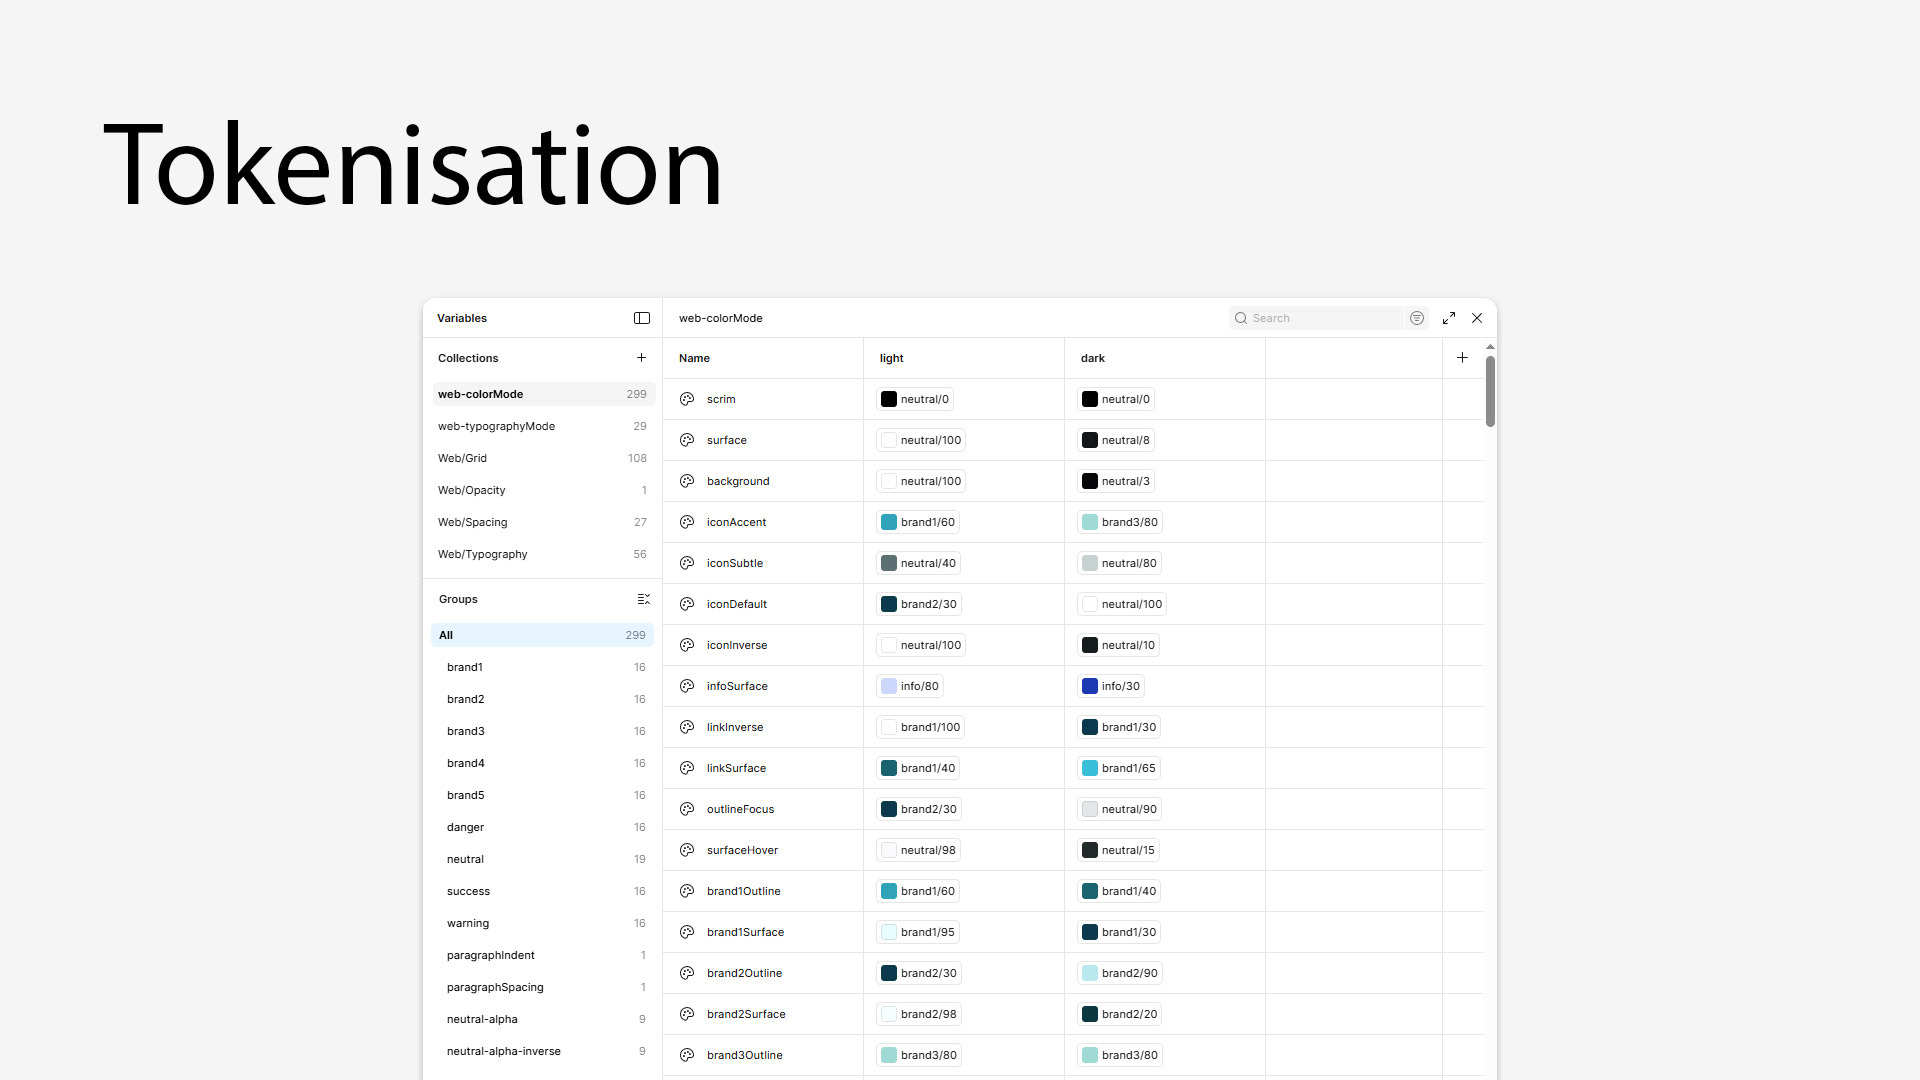Click color icon next to infoSurface
The height and width of the screenshot is (1080, 1920).
click(x=687, y=686)
